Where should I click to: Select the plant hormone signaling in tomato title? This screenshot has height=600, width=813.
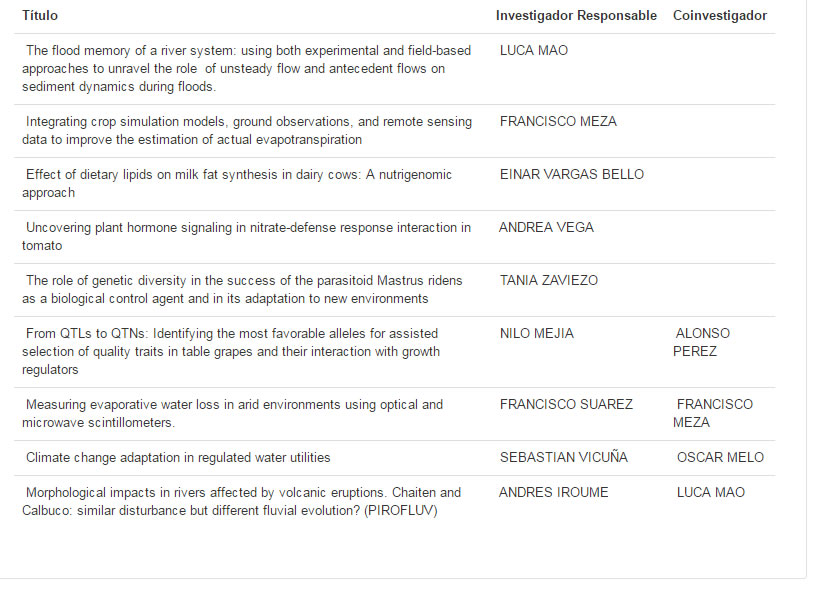coord(247,236)
